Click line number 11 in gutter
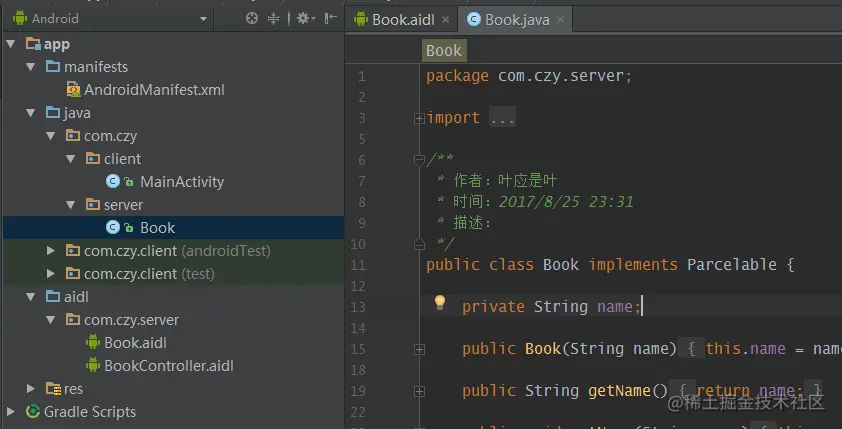 coord(358,265)
